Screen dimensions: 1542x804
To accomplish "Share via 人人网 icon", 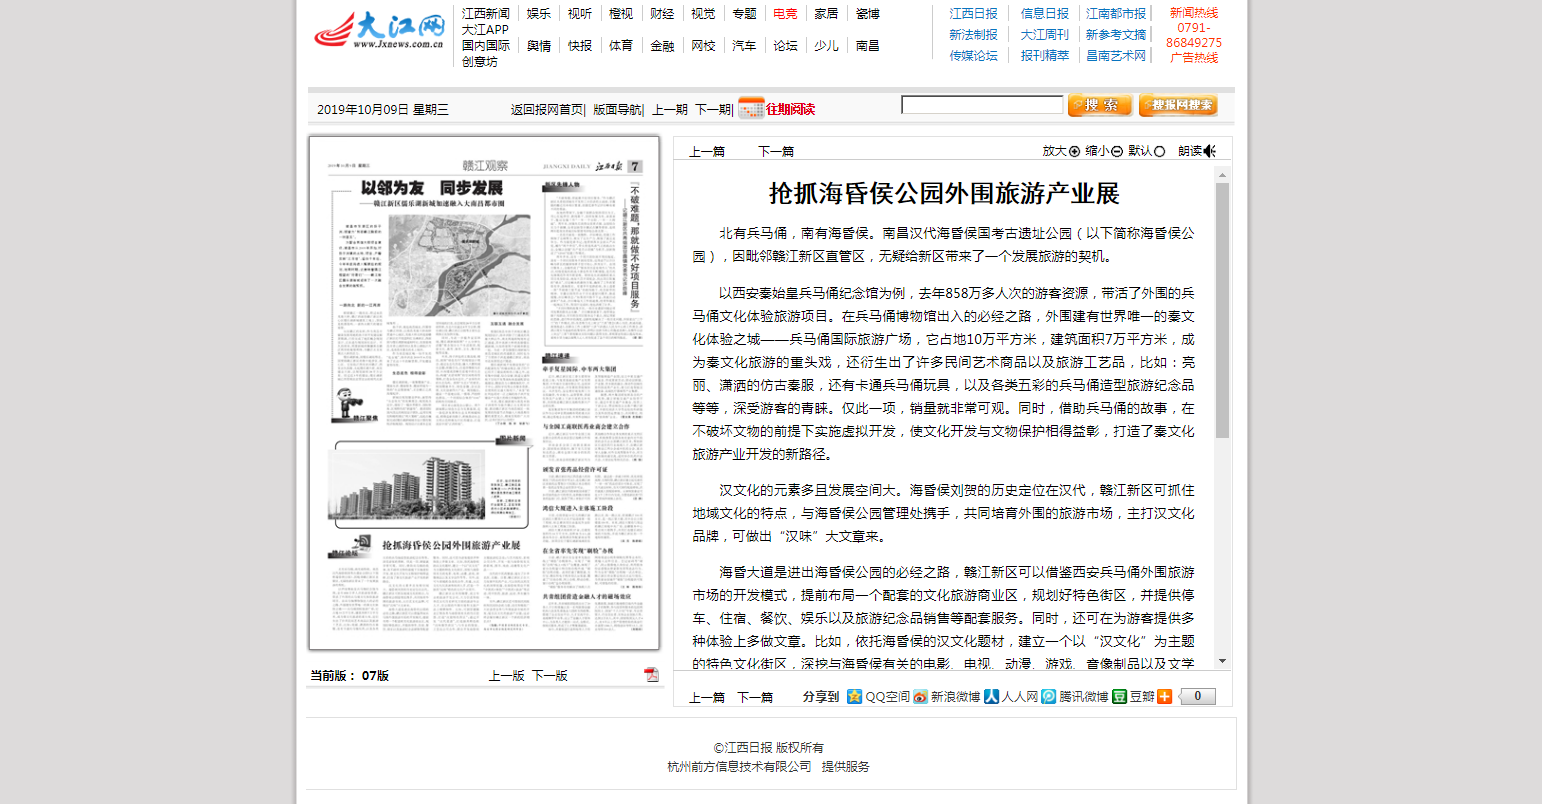I will click(991, 697).
